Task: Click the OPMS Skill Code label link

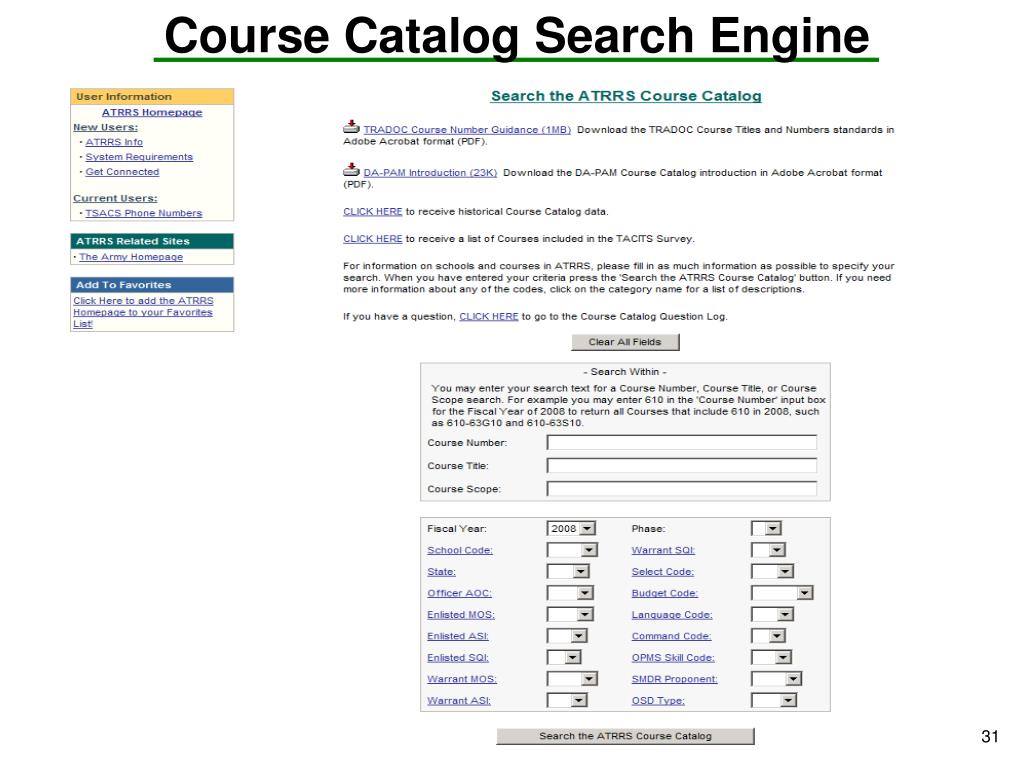Action: tap(673, 658)
